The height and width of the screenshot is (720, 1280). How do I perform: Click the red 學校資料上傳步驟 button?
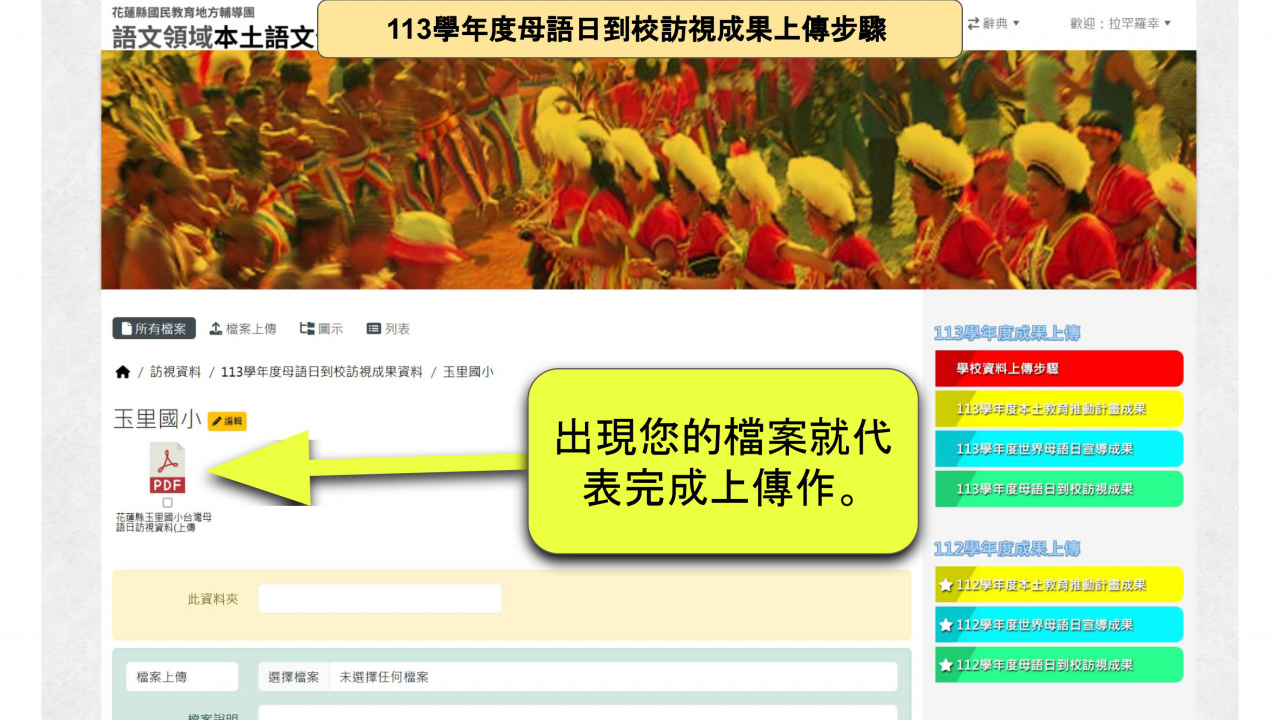[x=1059, y=369]
